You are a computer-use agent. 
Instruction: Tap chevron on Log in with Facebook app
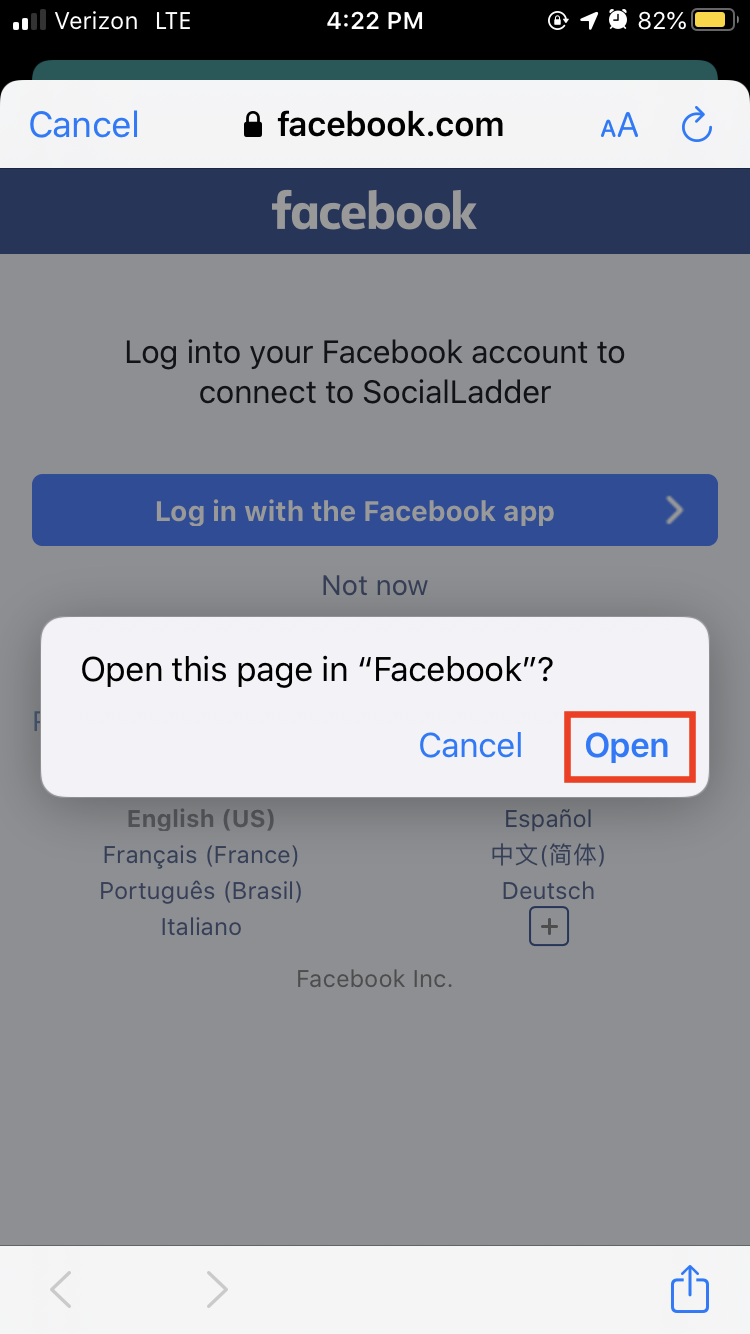[x=675, y=511]
